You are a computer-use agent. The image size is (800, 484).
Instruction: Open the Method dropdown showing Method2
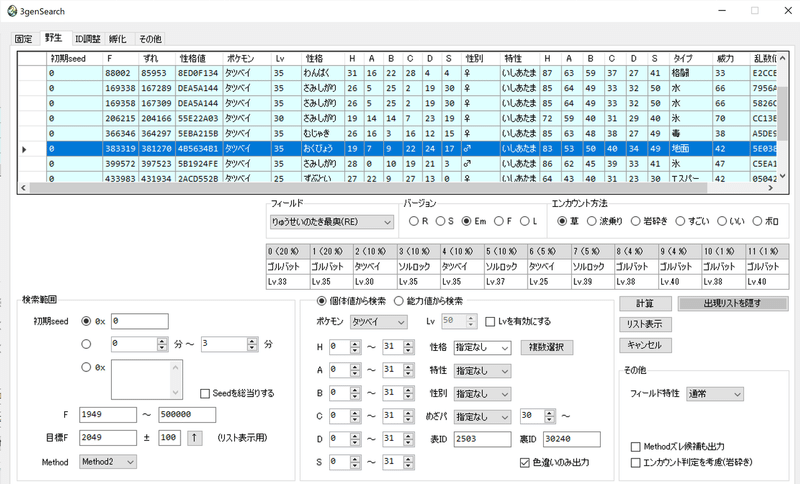coord(108,462)
